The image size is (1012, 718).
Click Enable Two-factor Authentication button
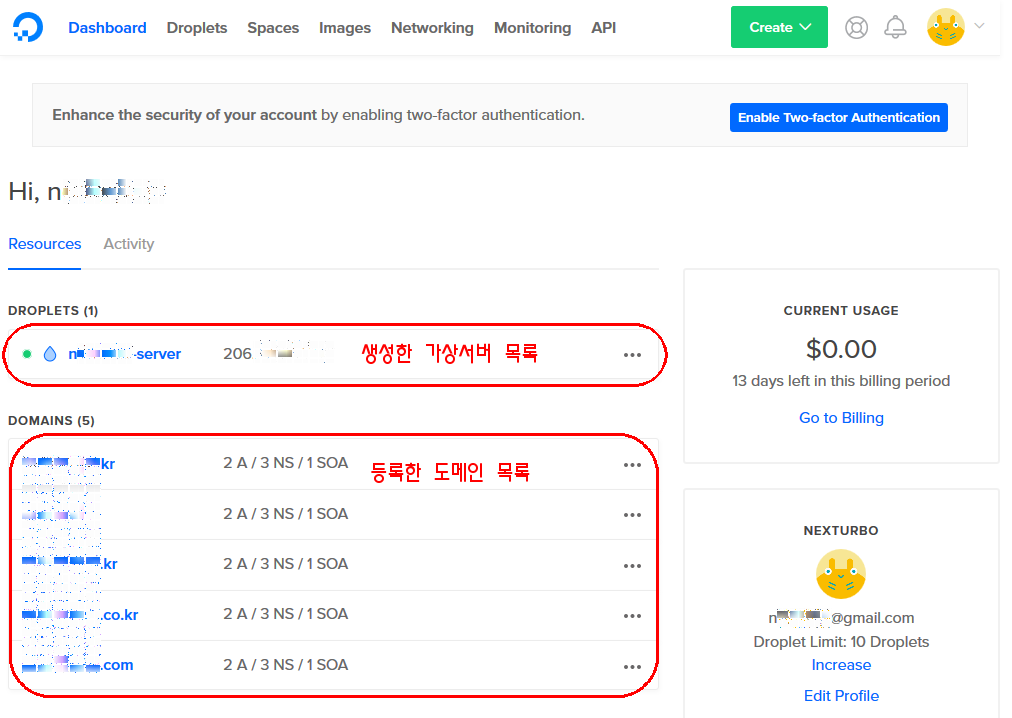pyautogui.click(x=838, y=117)
